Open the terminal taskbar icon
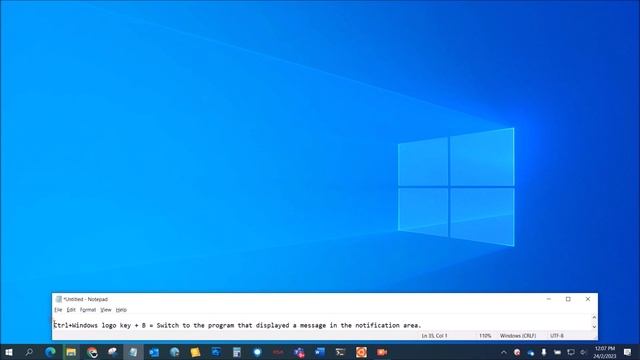640x360 pixels. pyautogui.click(x=340, y=352)
